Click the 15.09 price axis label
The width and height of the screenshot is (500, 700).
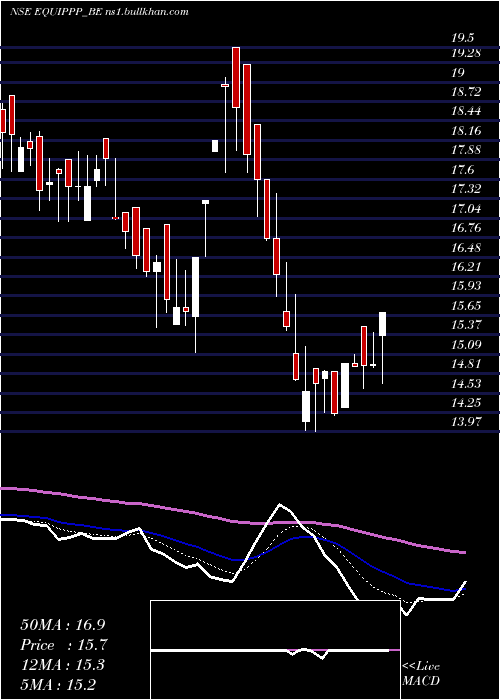466,344
